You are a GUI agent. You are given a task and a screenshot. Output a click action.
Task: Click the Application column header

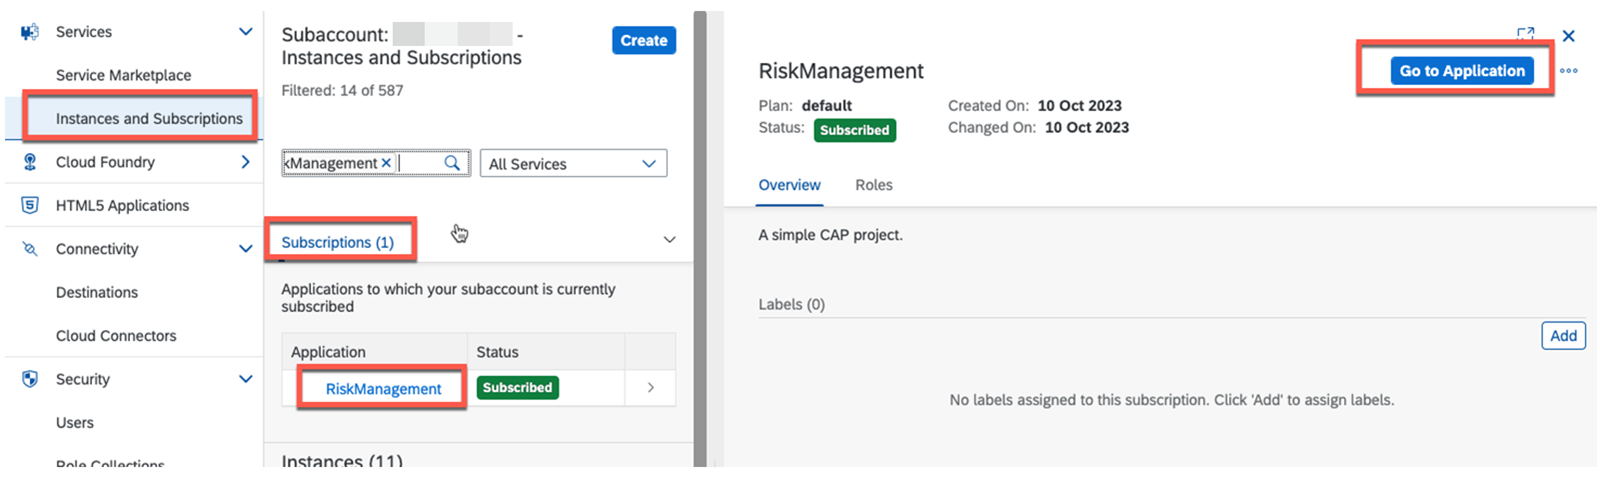328,352
